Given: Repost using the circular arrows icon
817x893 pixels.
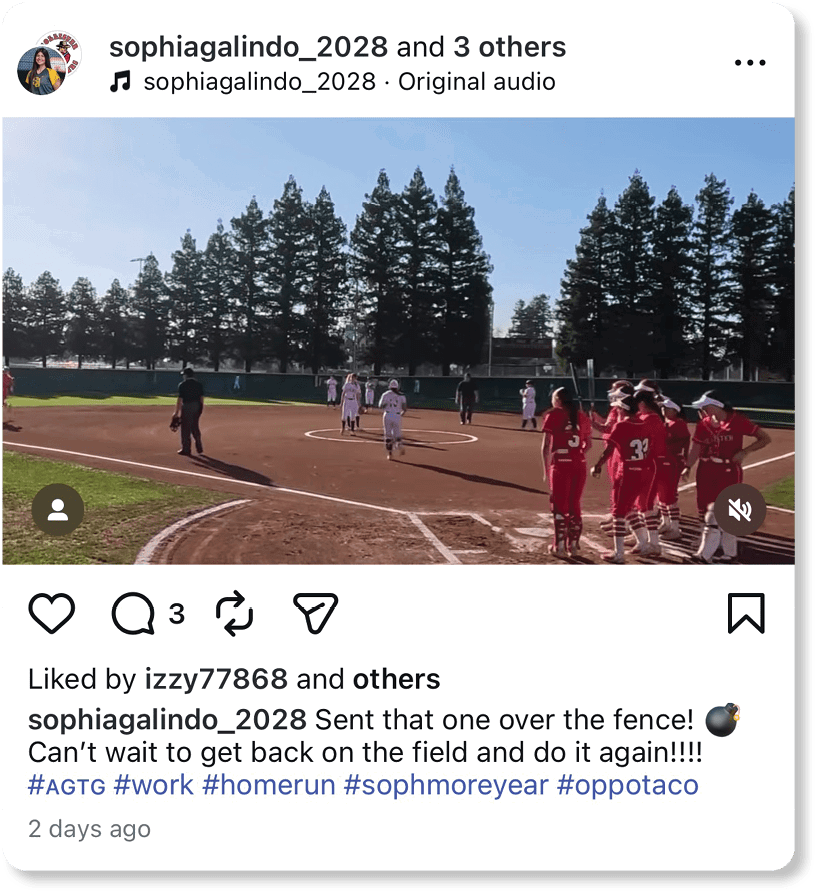Looking at the screenshot, I should click(234, 613).
